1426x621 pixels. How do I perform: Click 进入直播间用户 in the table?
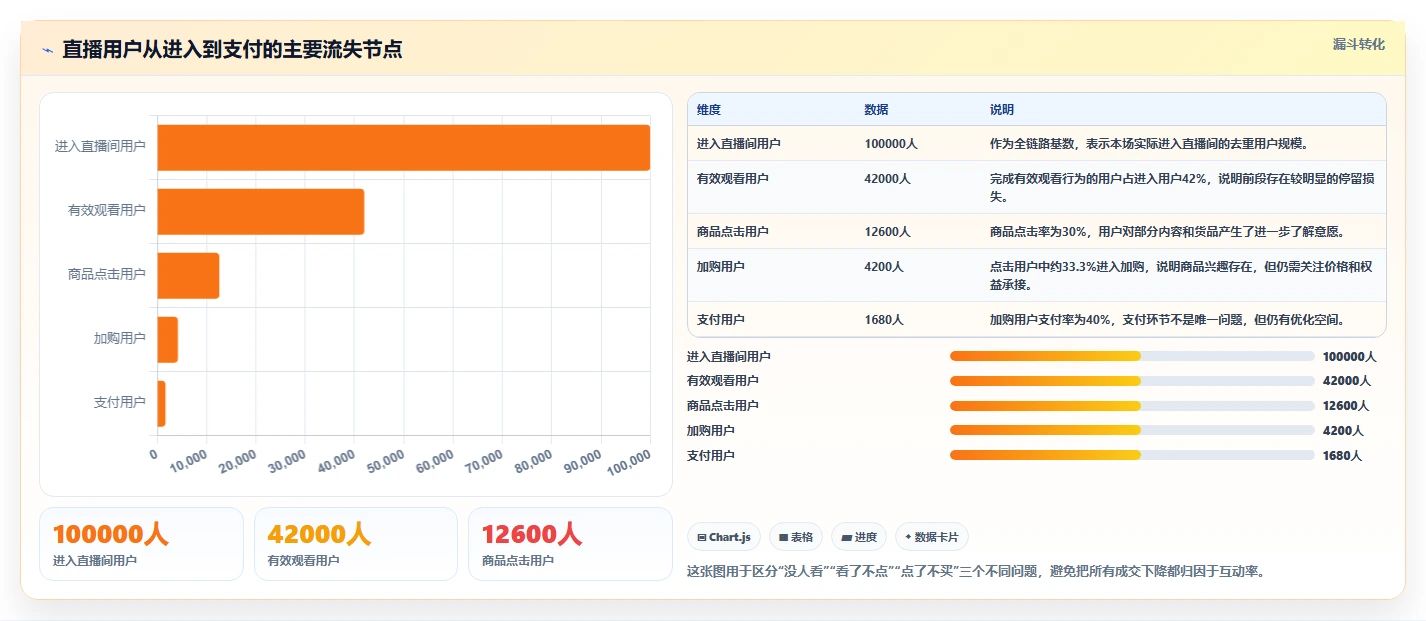point(739,144)
